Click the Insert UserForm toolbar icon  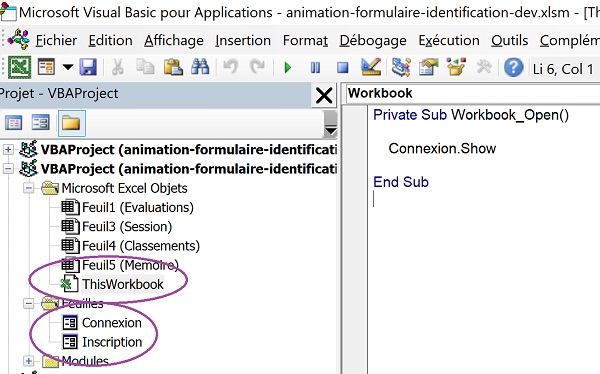pyautogui.click(x=46, y=68)
